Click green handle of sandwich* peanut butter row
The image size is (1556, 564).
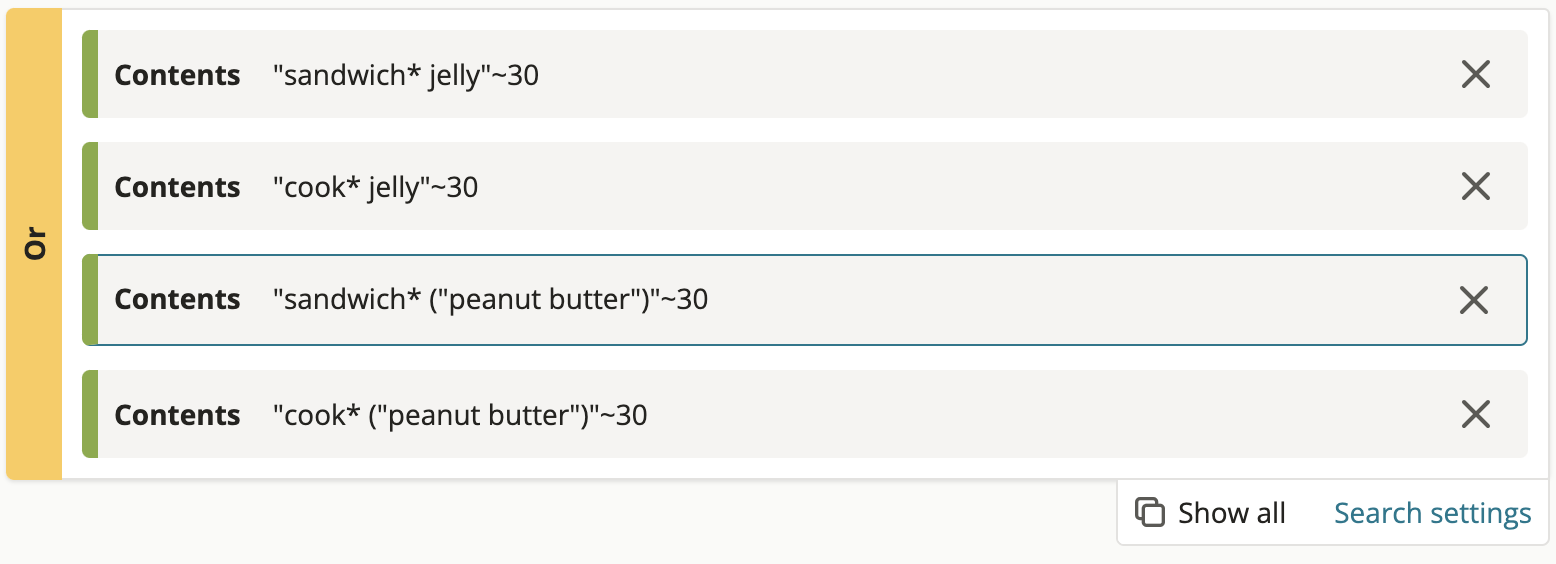click(90, 300)
